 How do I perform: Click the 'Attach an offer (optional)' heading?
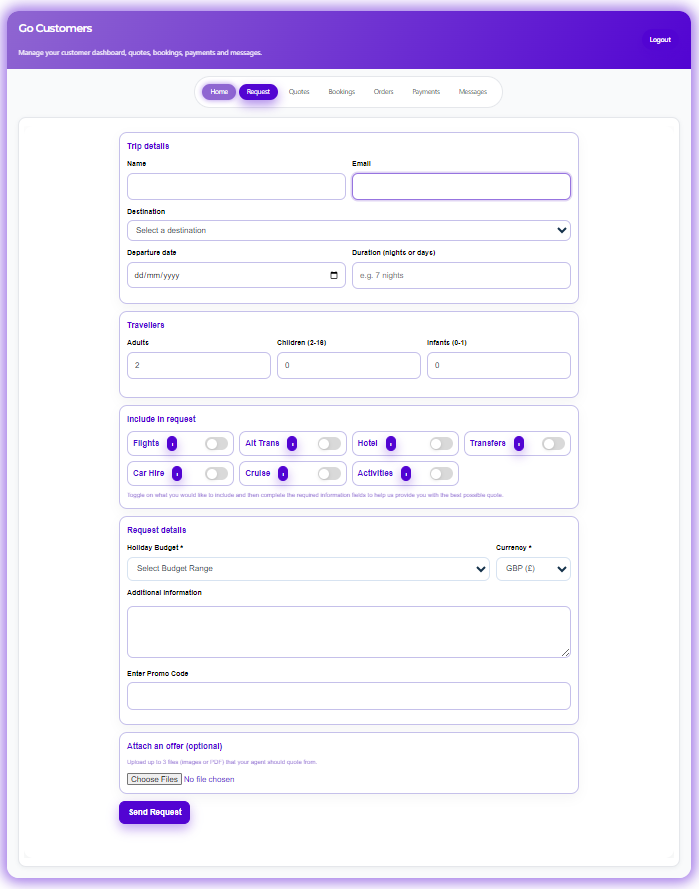[x=175, y=746]
